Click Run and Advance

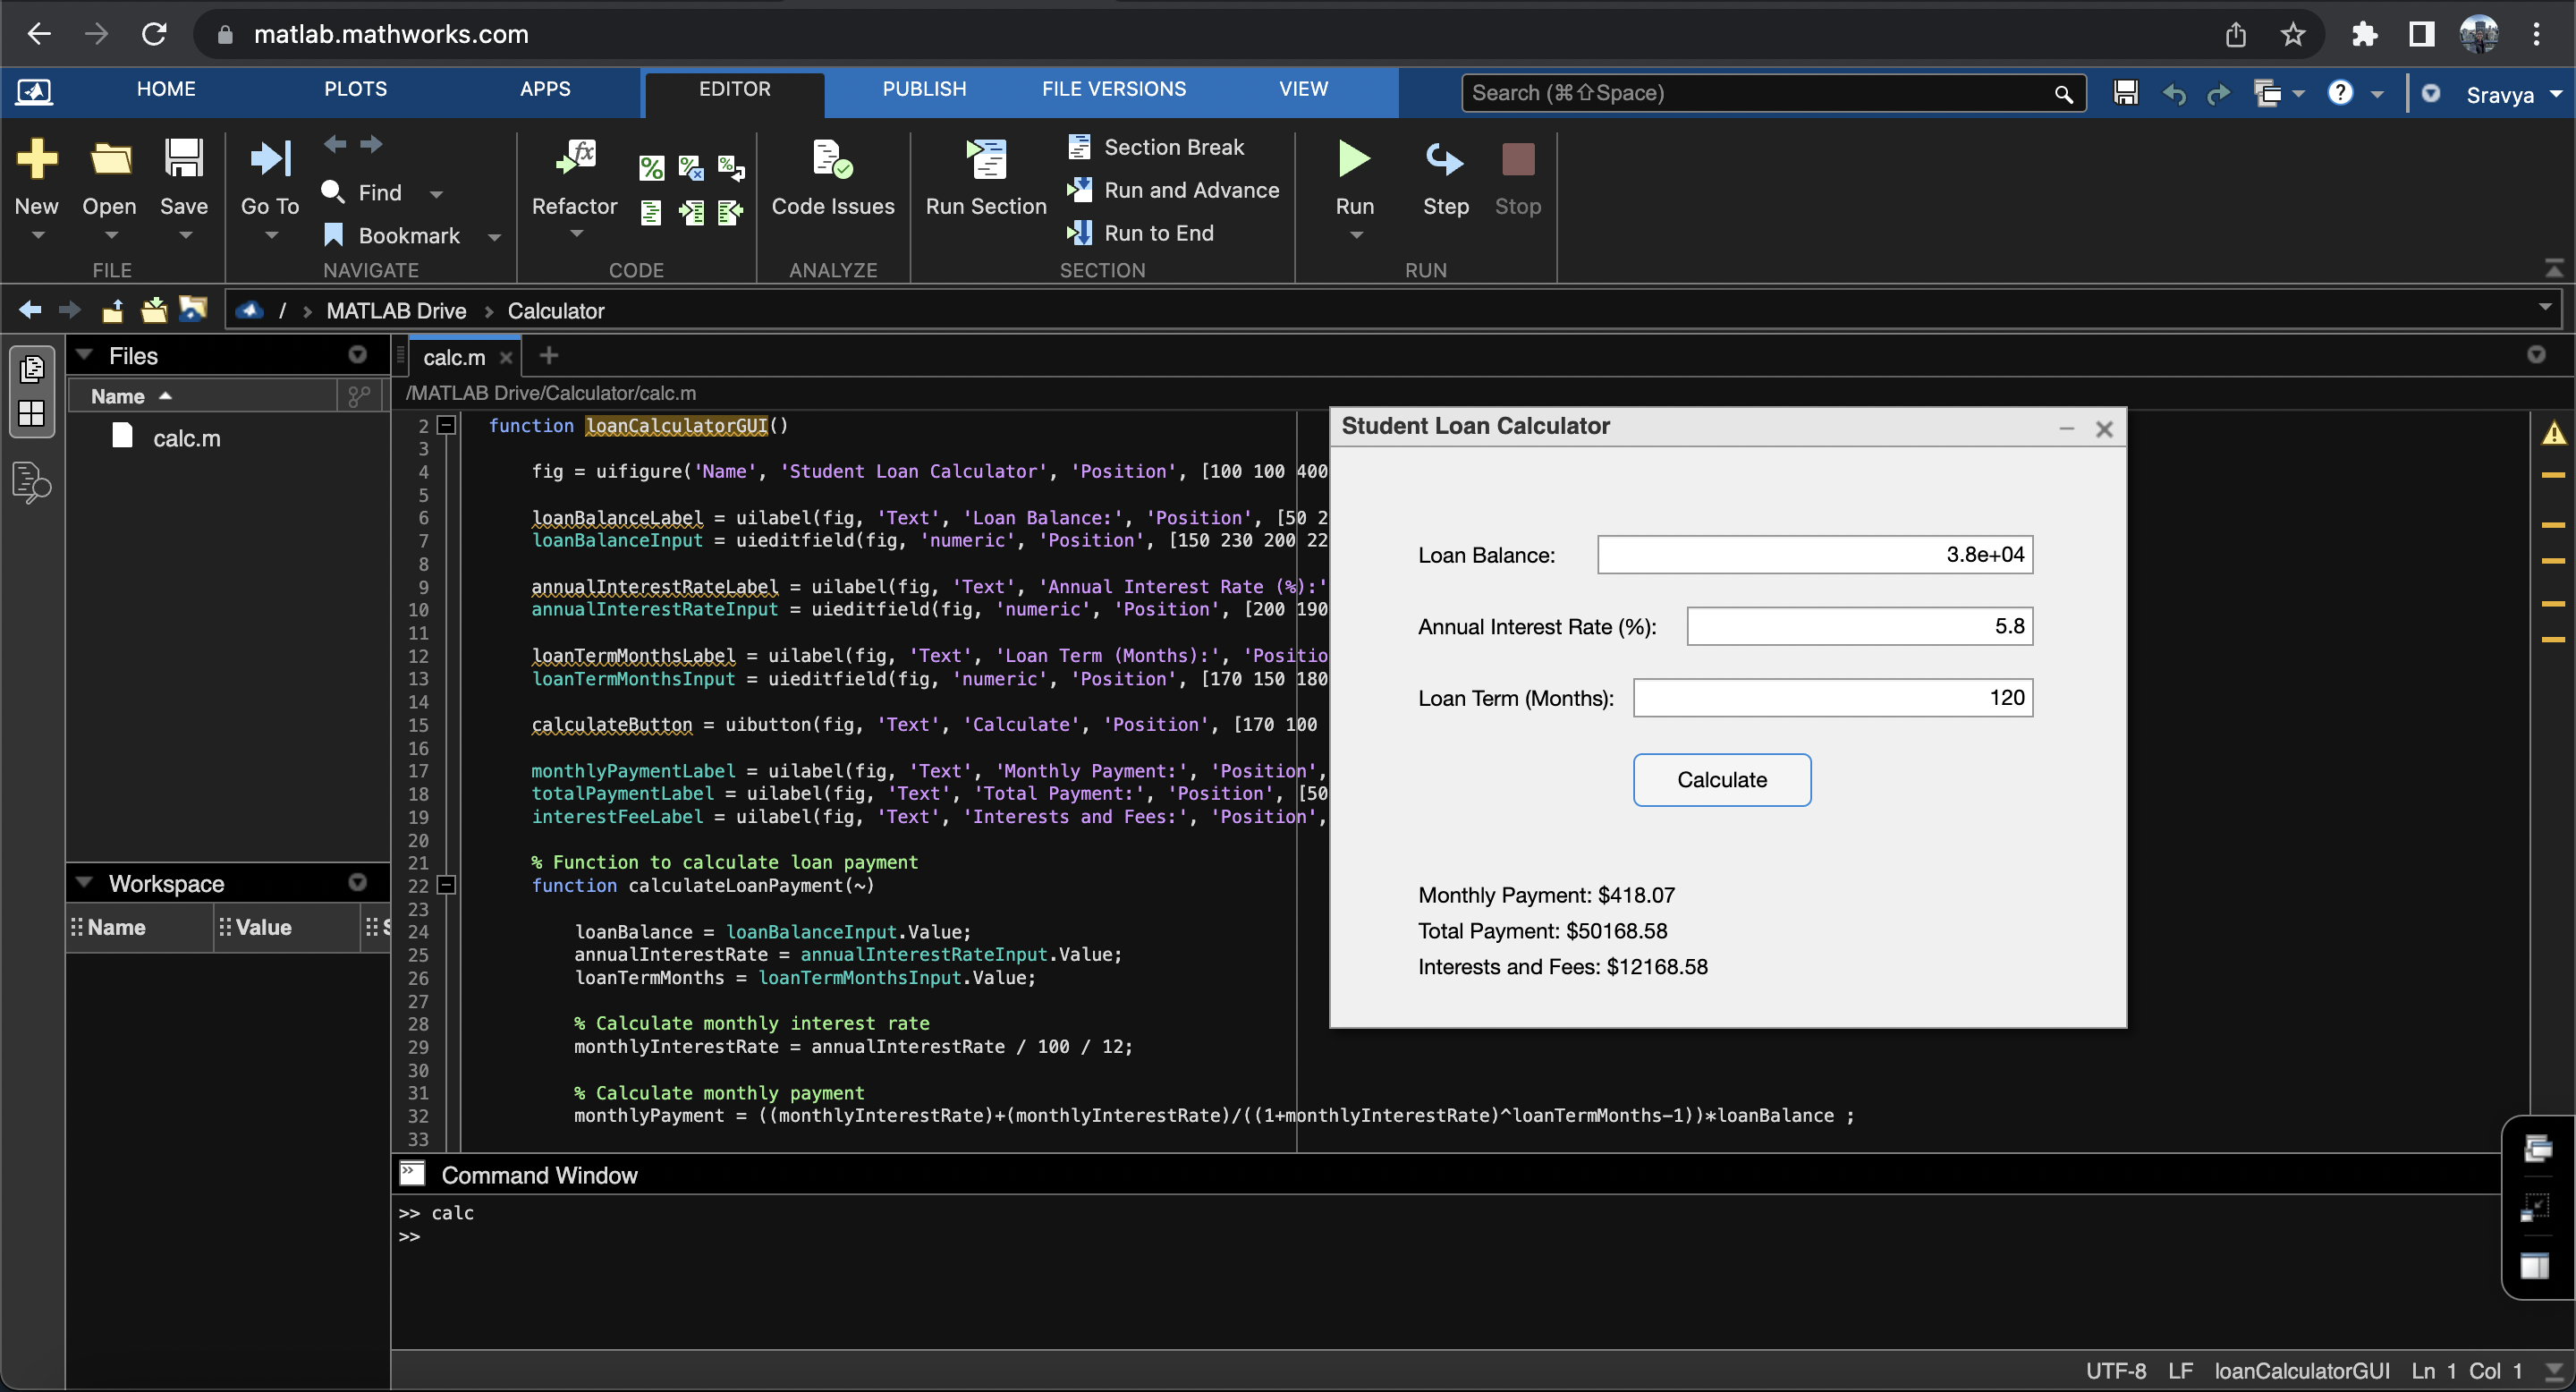pyautogui.click(x=1190, y=190)
